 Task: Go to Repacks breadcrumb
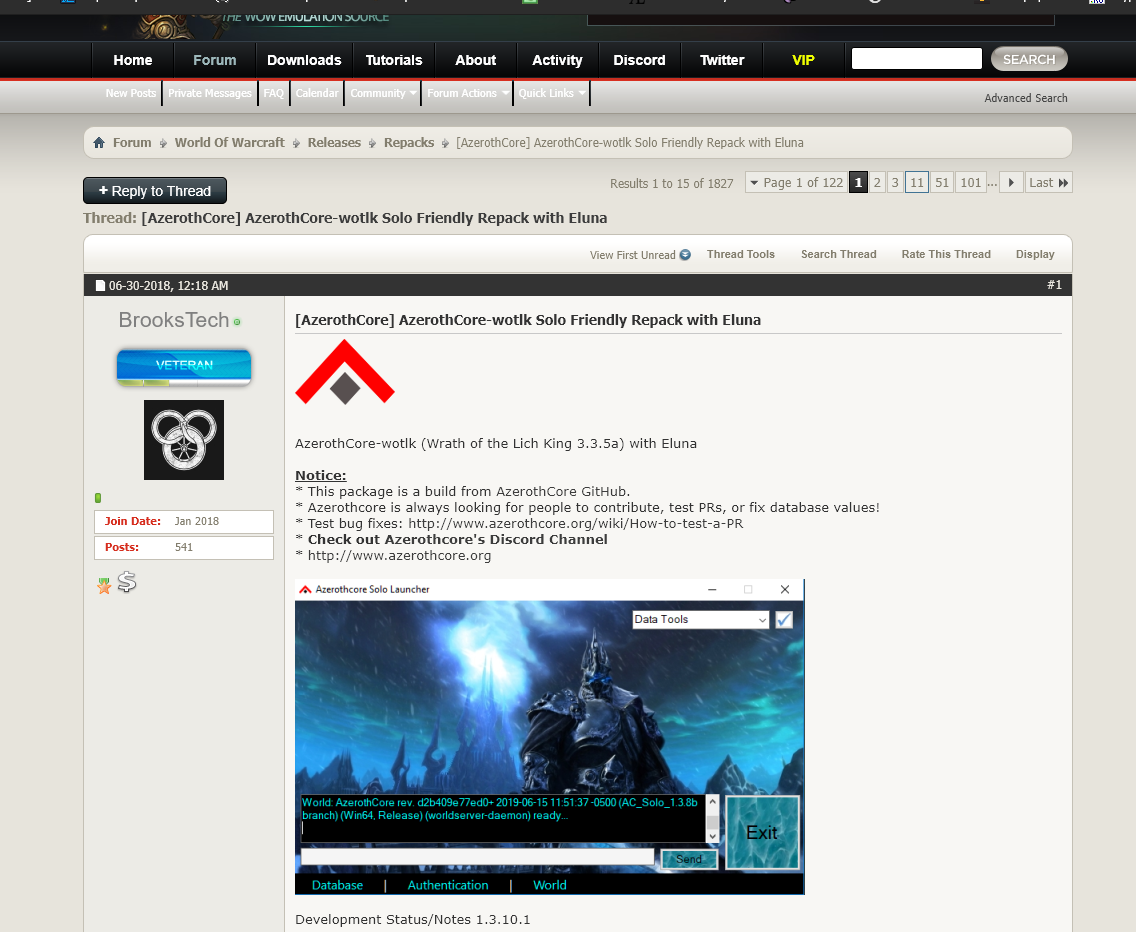(409, 143)
